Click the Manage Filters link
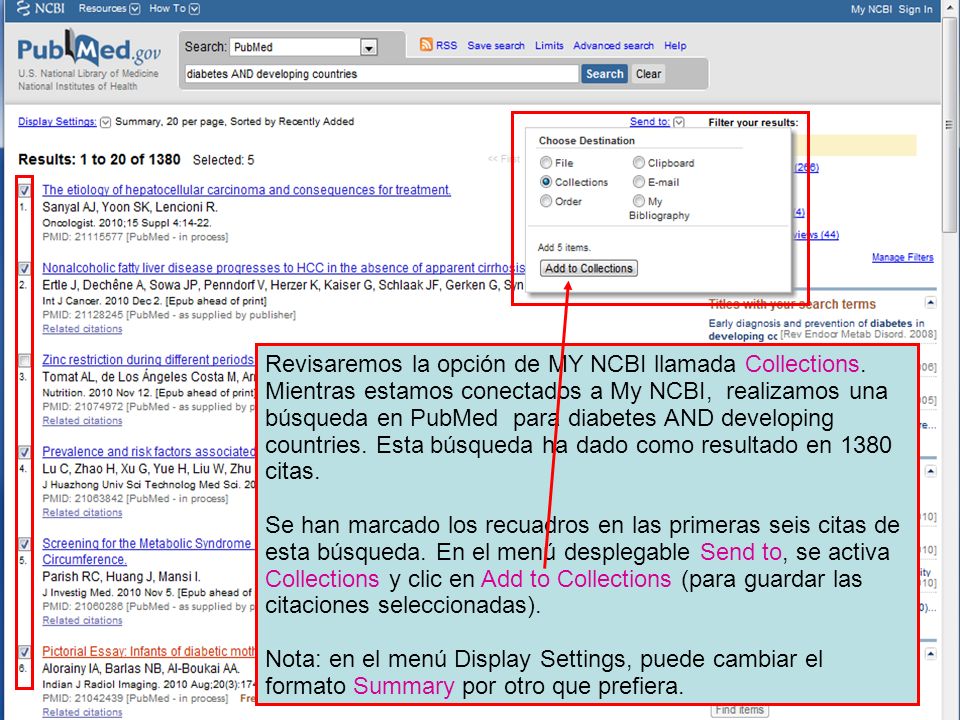This screenshot has width=960, height=720. pyautogui.click(x=902, y=257)
